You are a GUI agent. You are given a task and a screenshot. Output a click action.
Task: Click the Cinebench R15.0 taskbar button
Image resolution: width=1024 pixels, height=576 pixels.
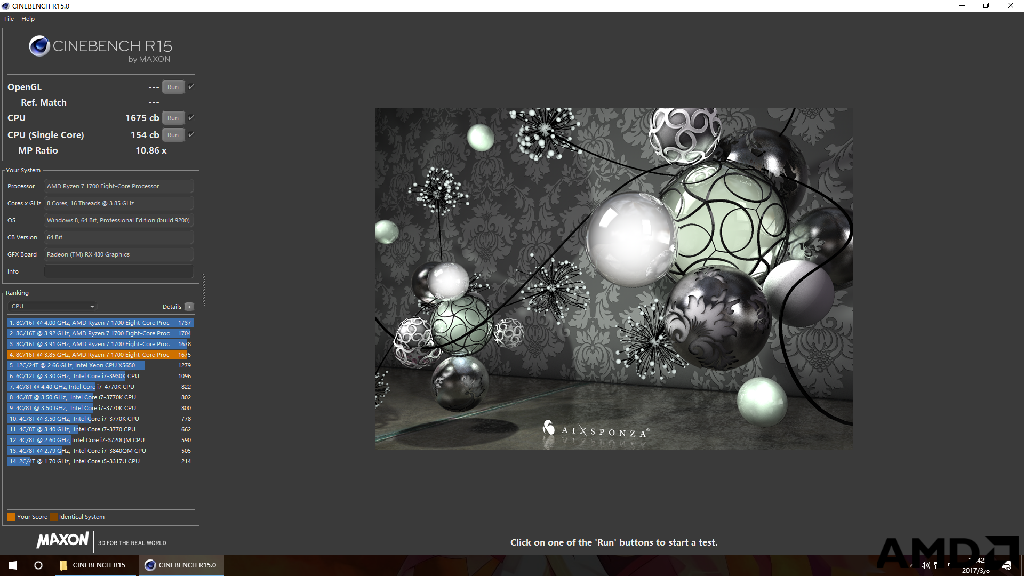(x=181, y=565)
